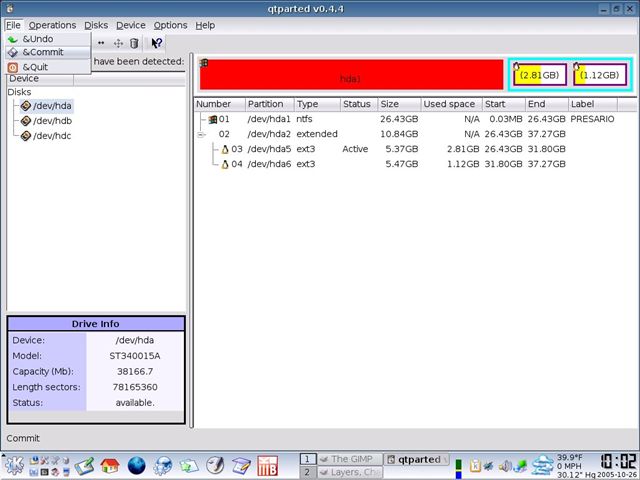The image size is (640, 480).
Task: Sort by the Label column header
Action: pos(593,104)
